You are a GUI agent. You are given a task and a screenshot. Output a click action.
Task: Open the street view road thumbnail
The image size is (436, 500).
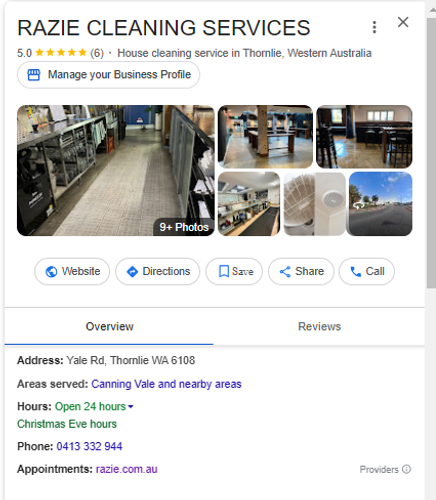tap(380, 204)
